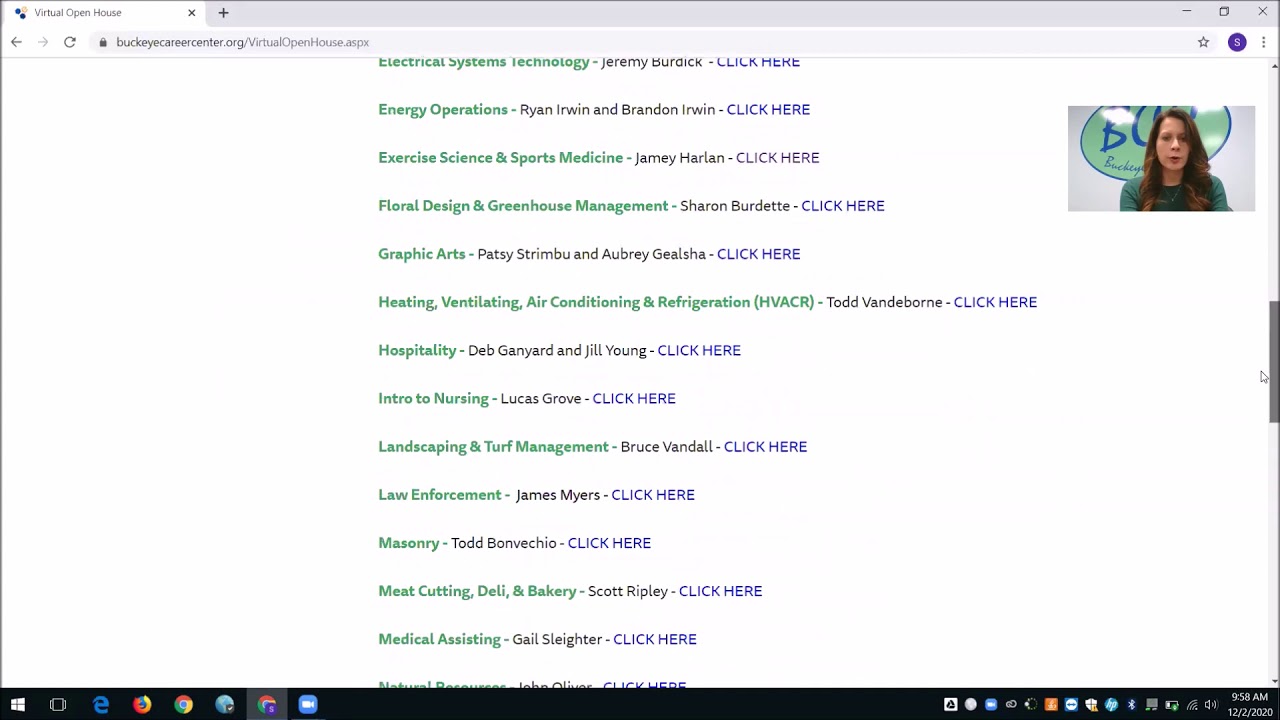This screenshot has width=1280, height=720.
Task: Open CLICK HERE link for Masonry
Action: pos(609,543)
